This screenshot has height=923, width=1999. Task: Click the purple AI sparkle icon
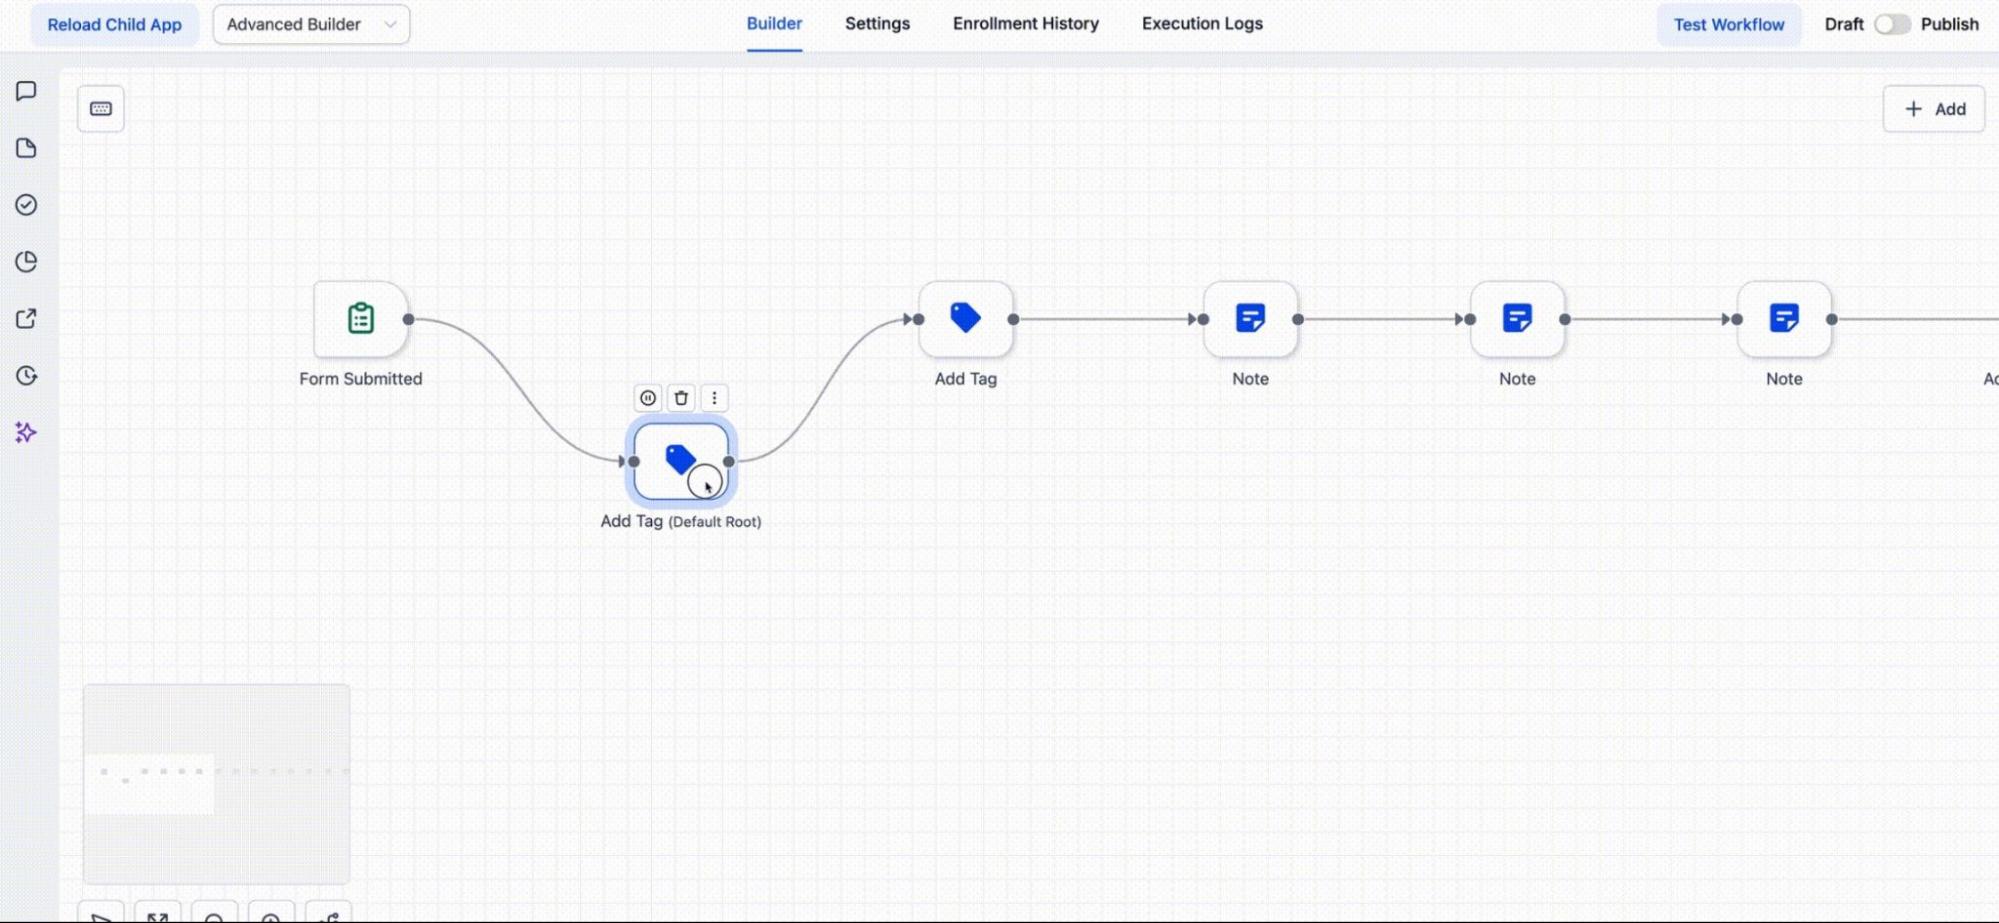click(x=26, y=432)
